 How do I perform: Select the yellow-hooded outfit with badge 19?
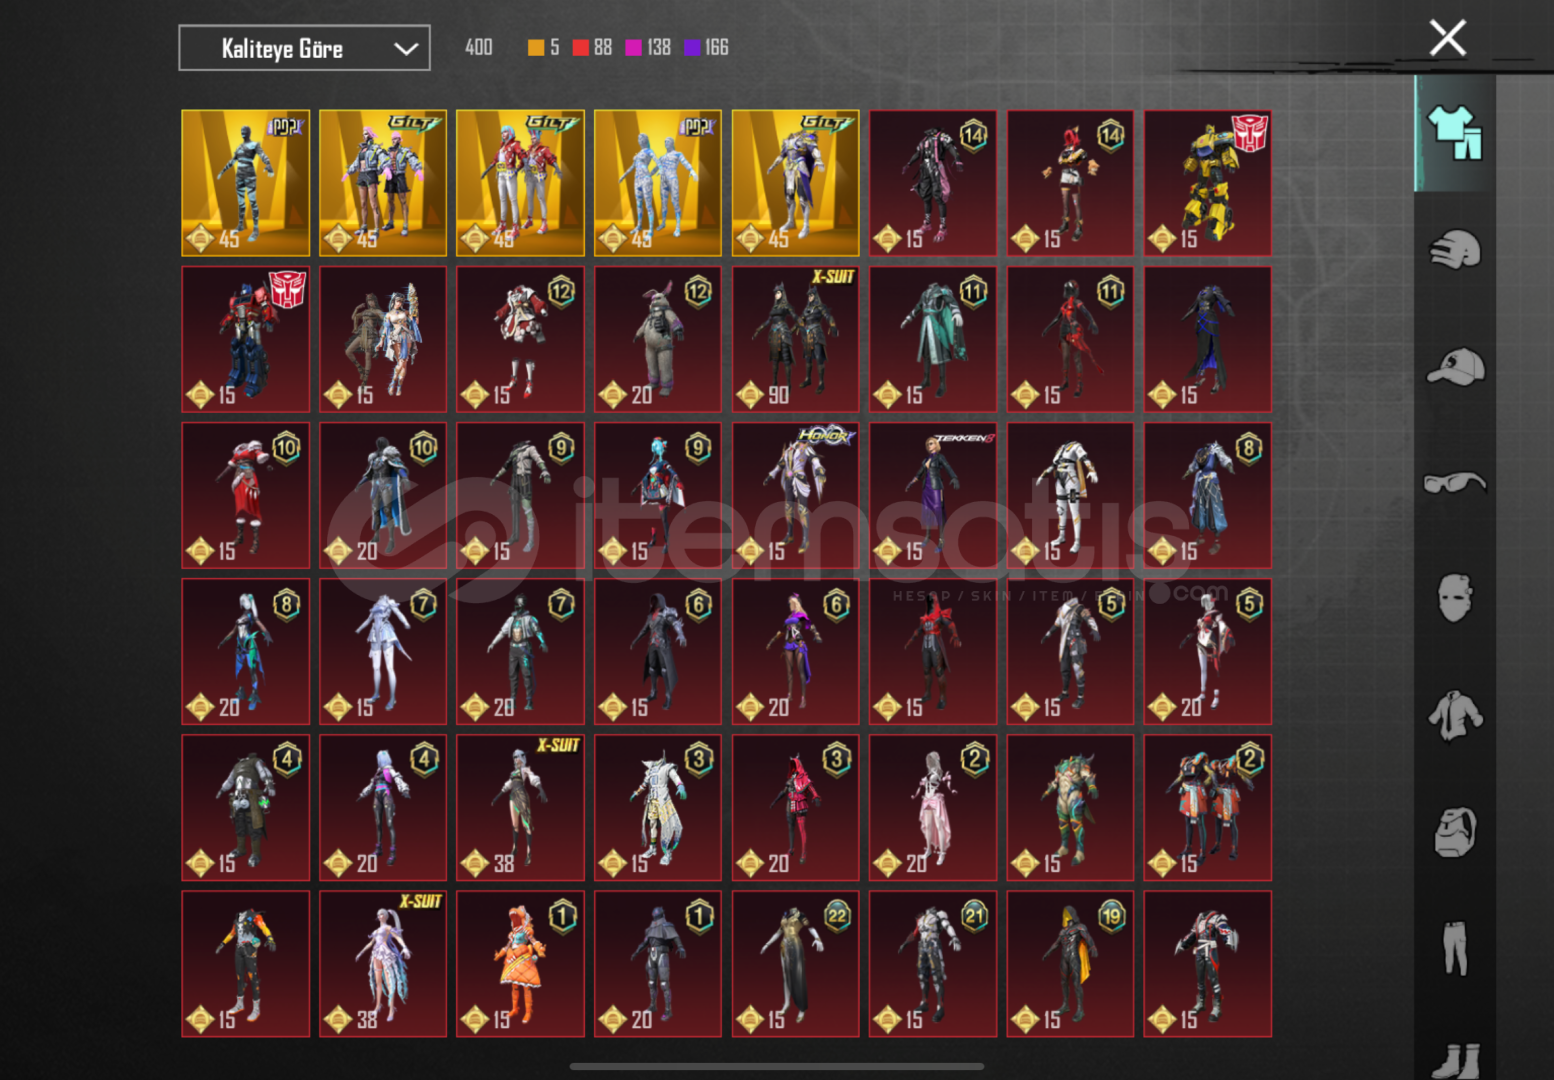1070,964
